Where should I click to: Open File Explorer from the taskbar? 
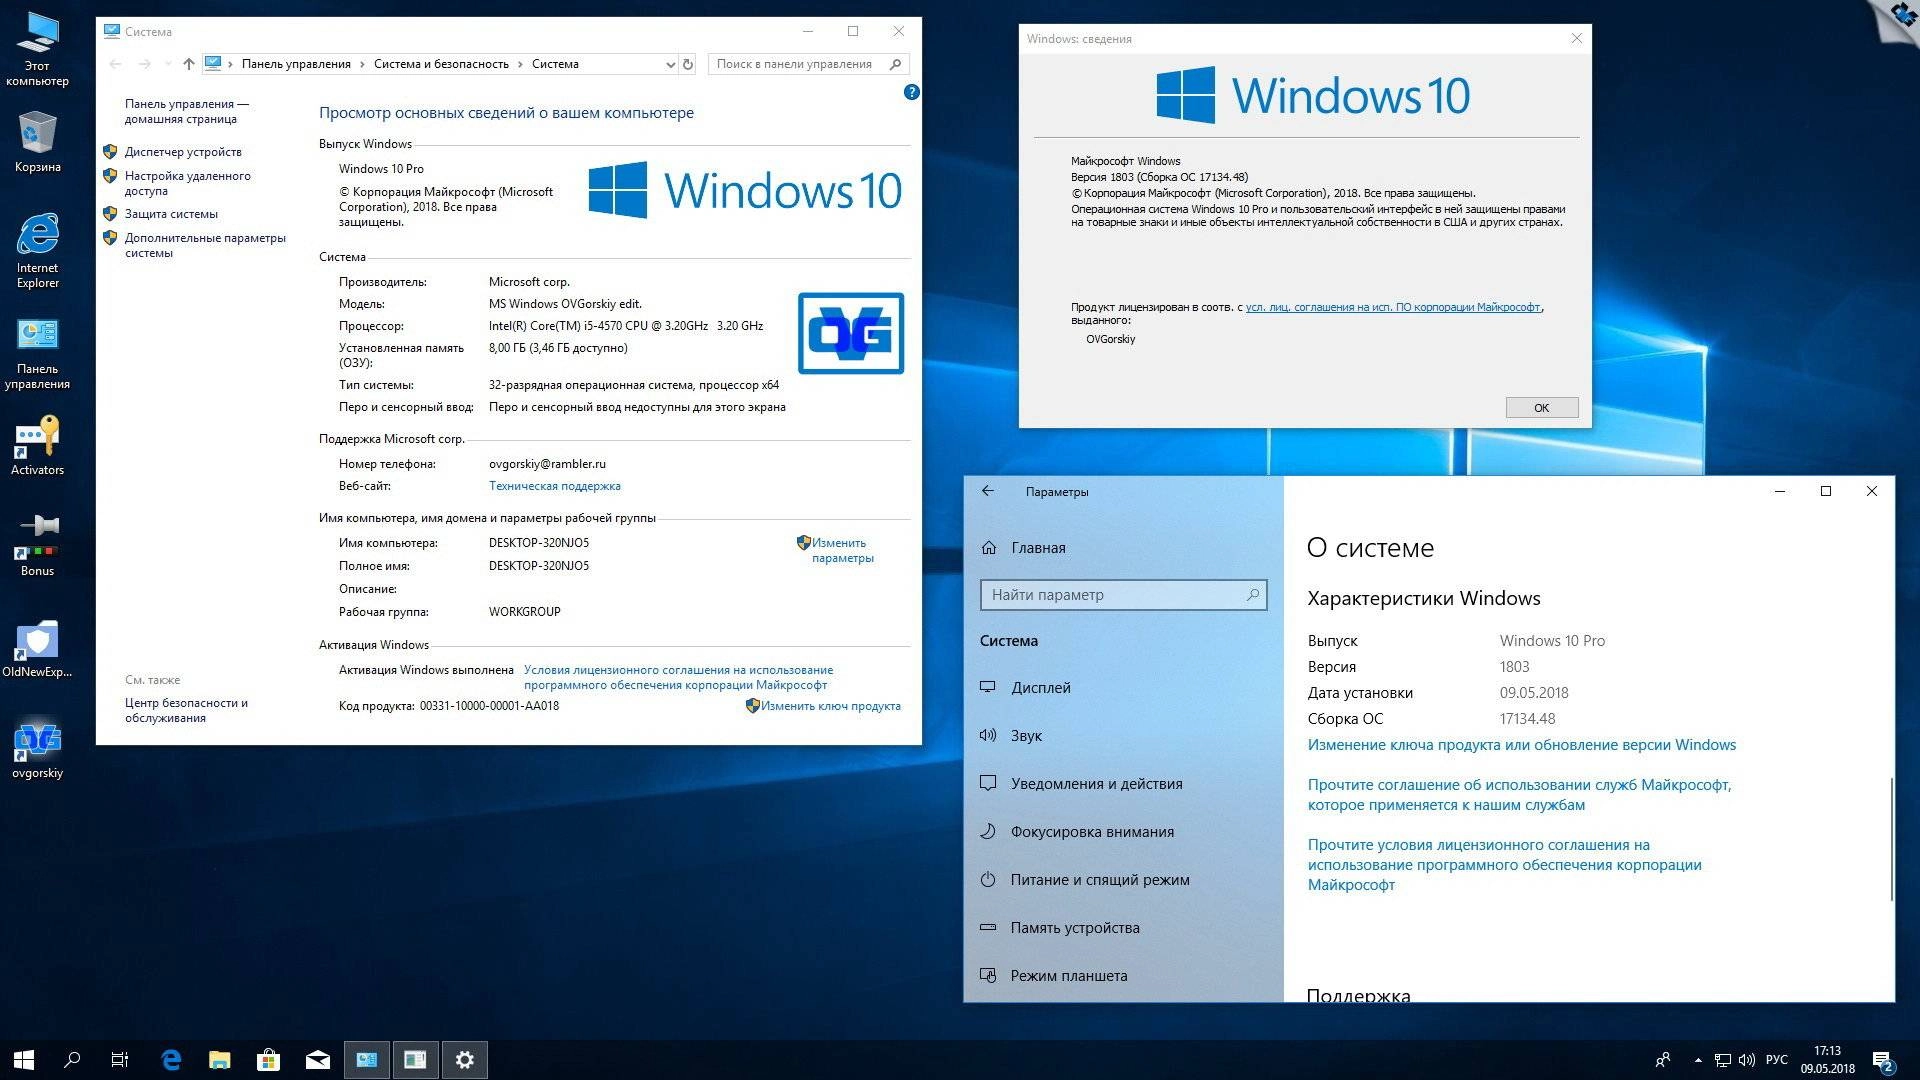220,1060
